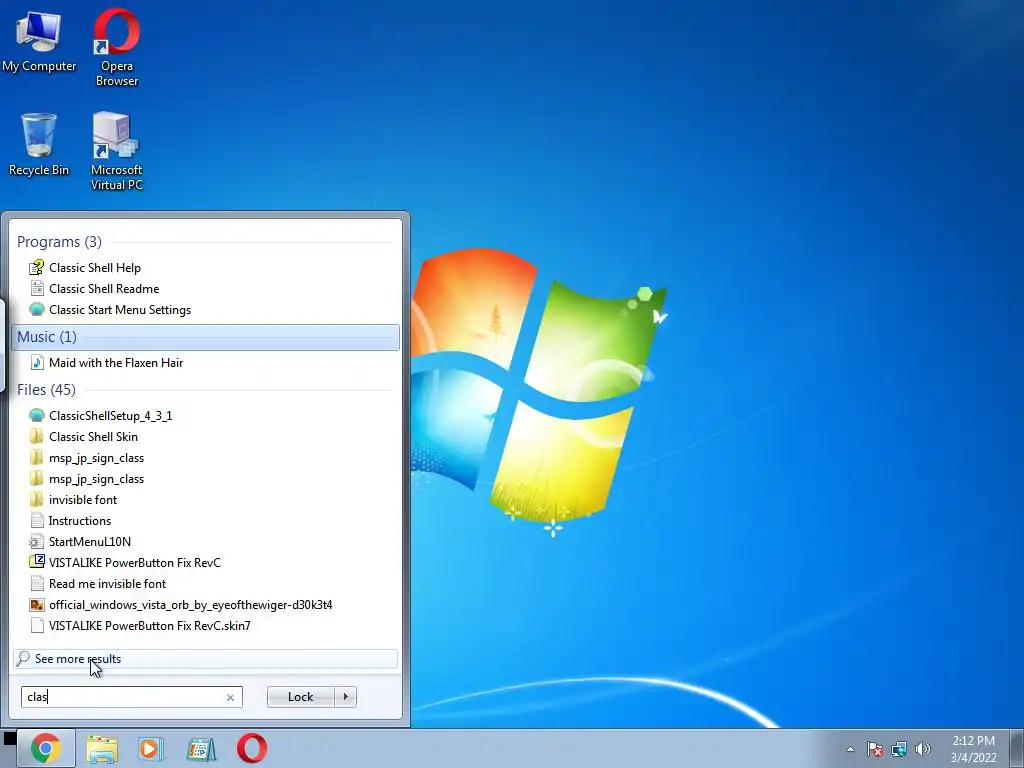The width and height of the screenshot is (1024, 768).
Task: Click the official_windows_vista_orb image file icon
Action: click(37, 605)
